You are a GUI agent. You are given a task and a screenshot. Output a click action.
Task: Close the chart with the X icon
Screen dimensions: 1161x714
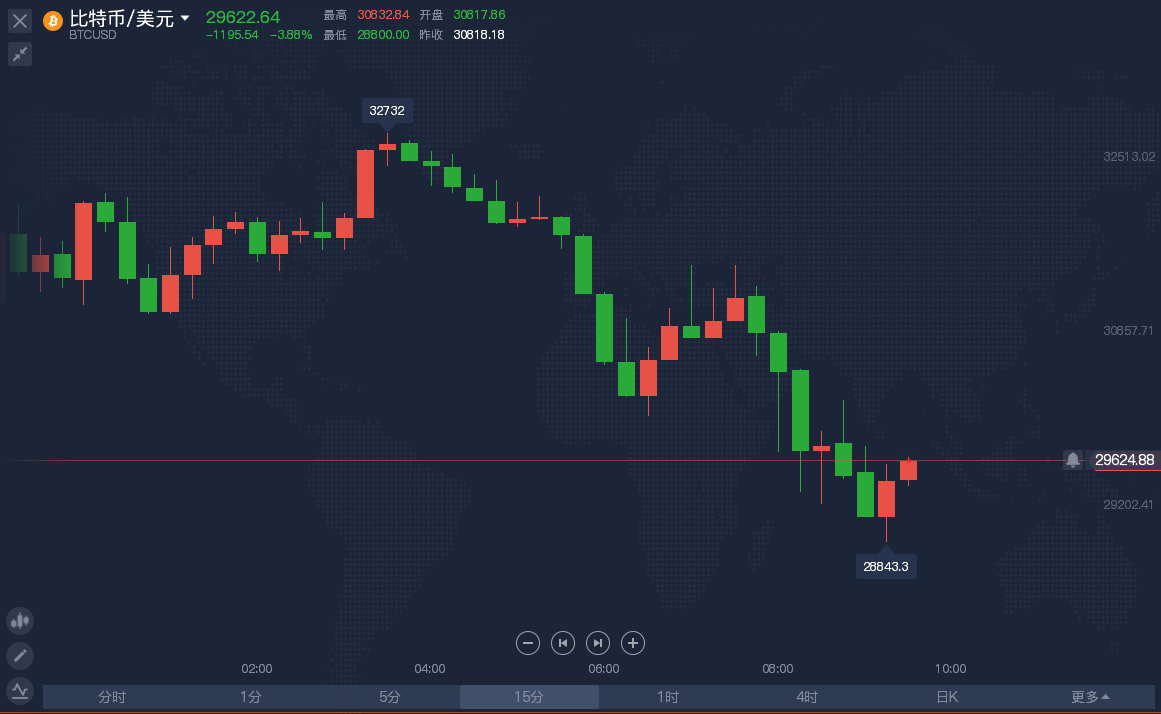click(x=20, y=21)
